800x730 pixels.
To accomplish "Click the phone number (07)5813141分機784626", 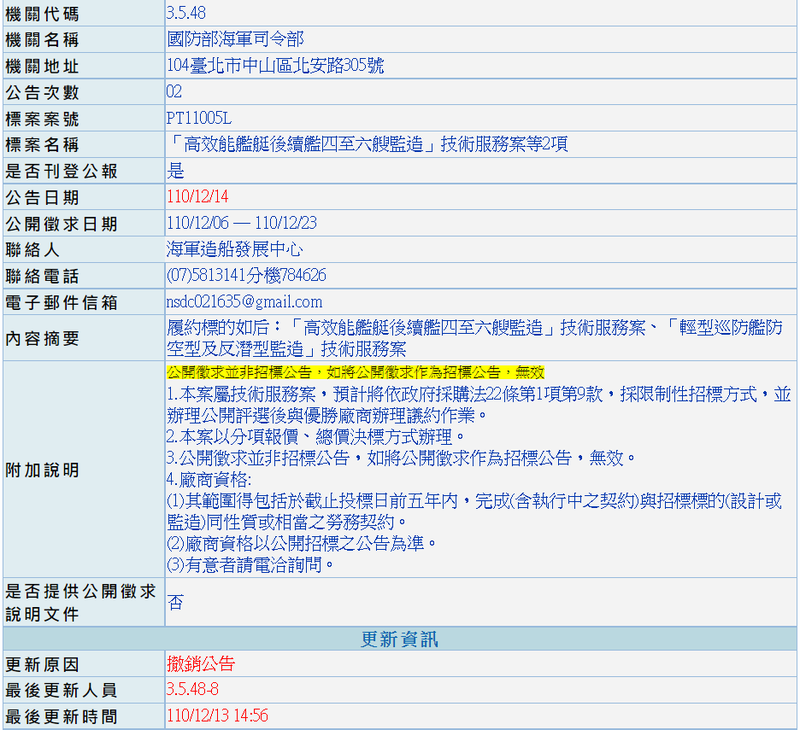I will tap(246, 275).
